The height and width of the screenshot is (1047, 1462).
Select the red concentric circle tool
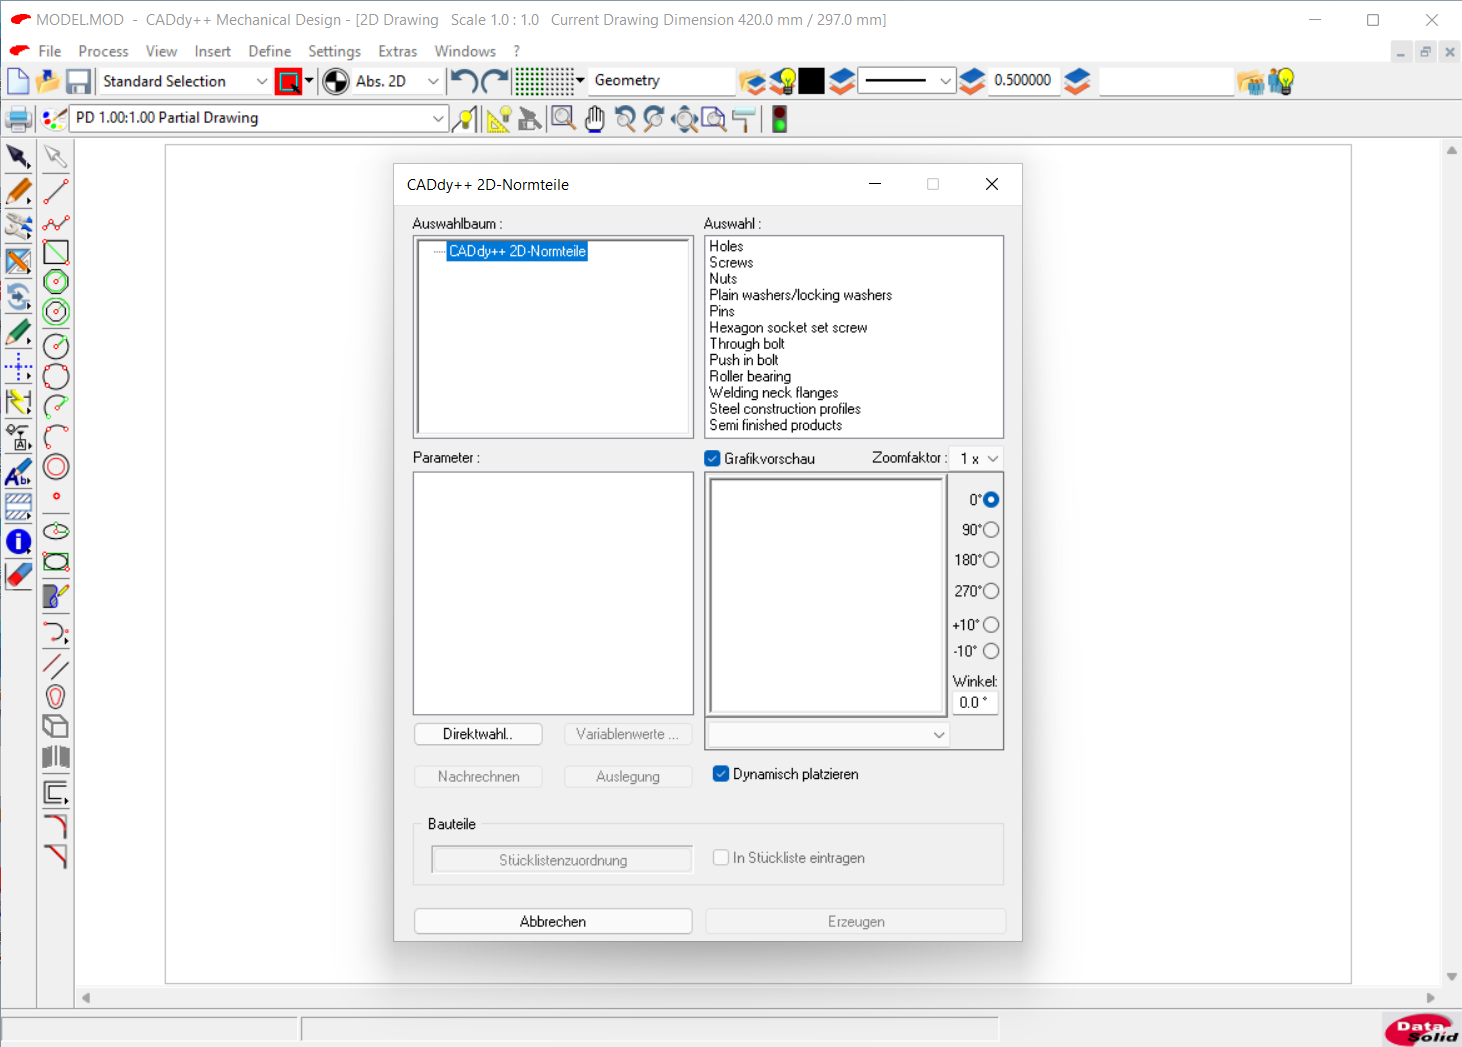[x=56, y=467]
